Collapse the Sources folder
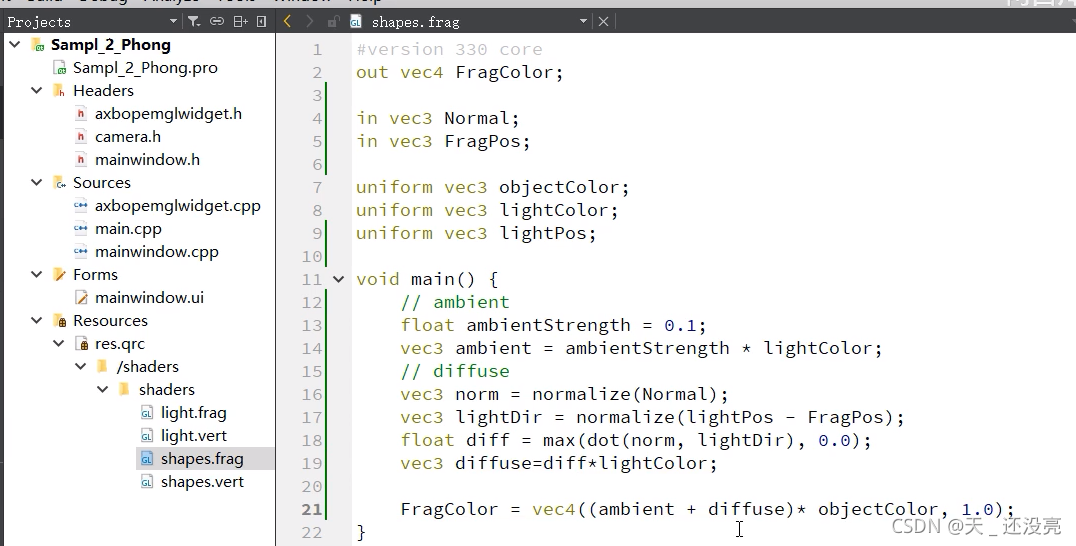Image resolution: width=1076 pixels, height=546 pixels. point(37,183)
